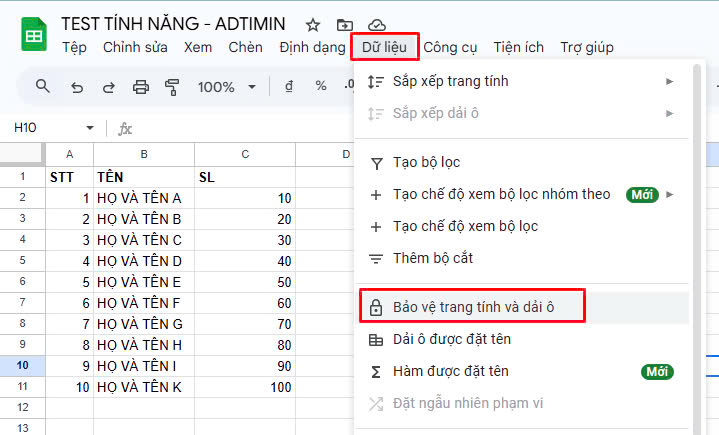Open the Trợ giúp menu
Image resolution: width=719 pixels, height=435 pixels.
(x=587, y=47)
